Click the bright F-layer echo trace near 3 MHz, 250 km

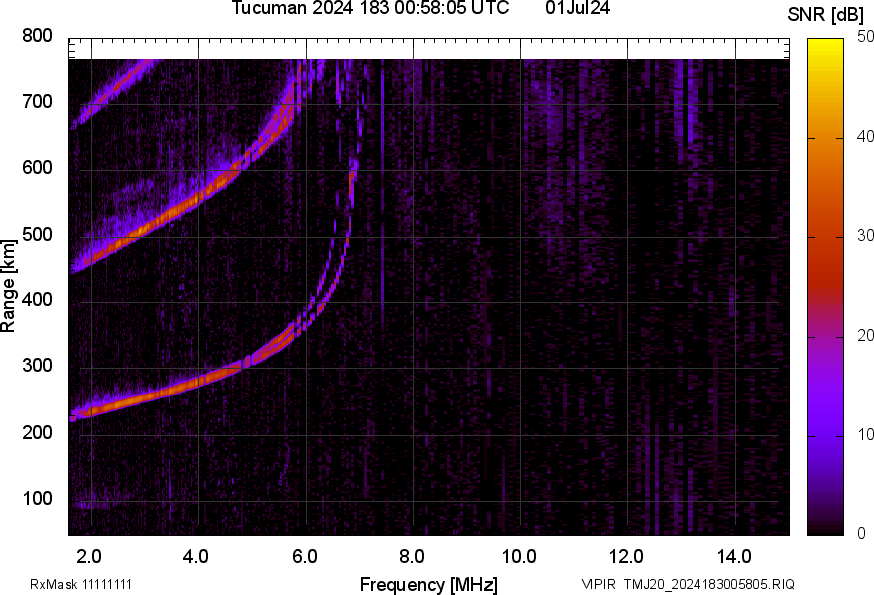click(x=145, y=398)
